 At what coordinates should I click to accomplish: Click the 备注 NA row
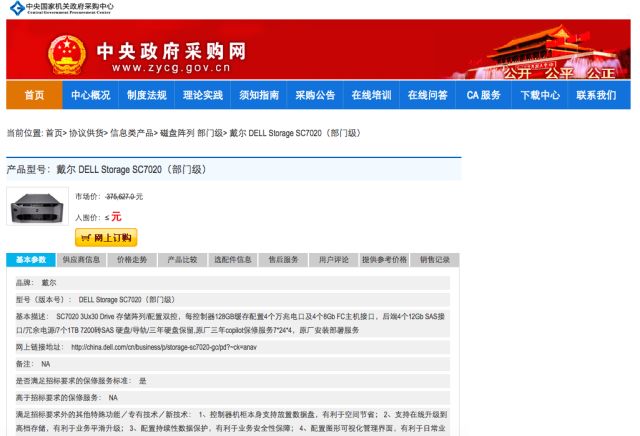(233, 364)
